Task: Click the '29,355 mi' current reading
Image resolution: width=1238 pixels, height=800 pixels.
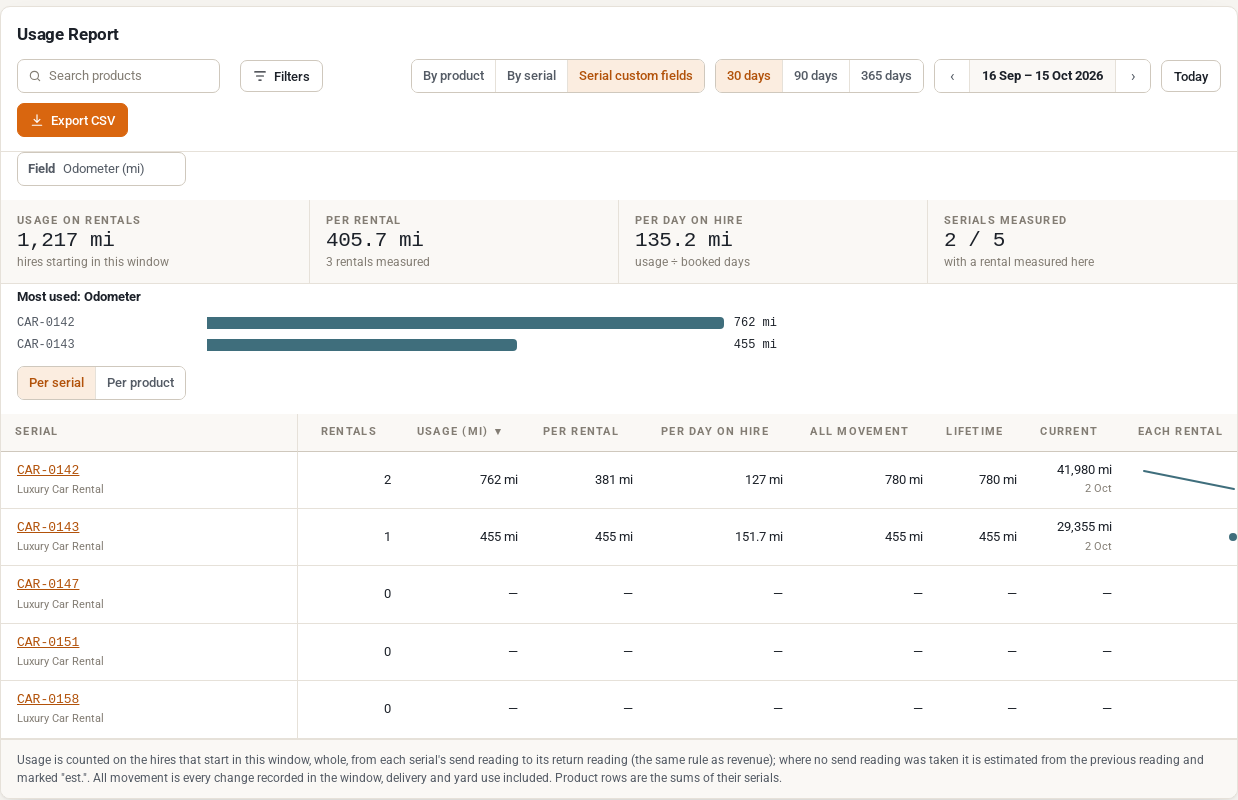Action: click(1084, 527)
